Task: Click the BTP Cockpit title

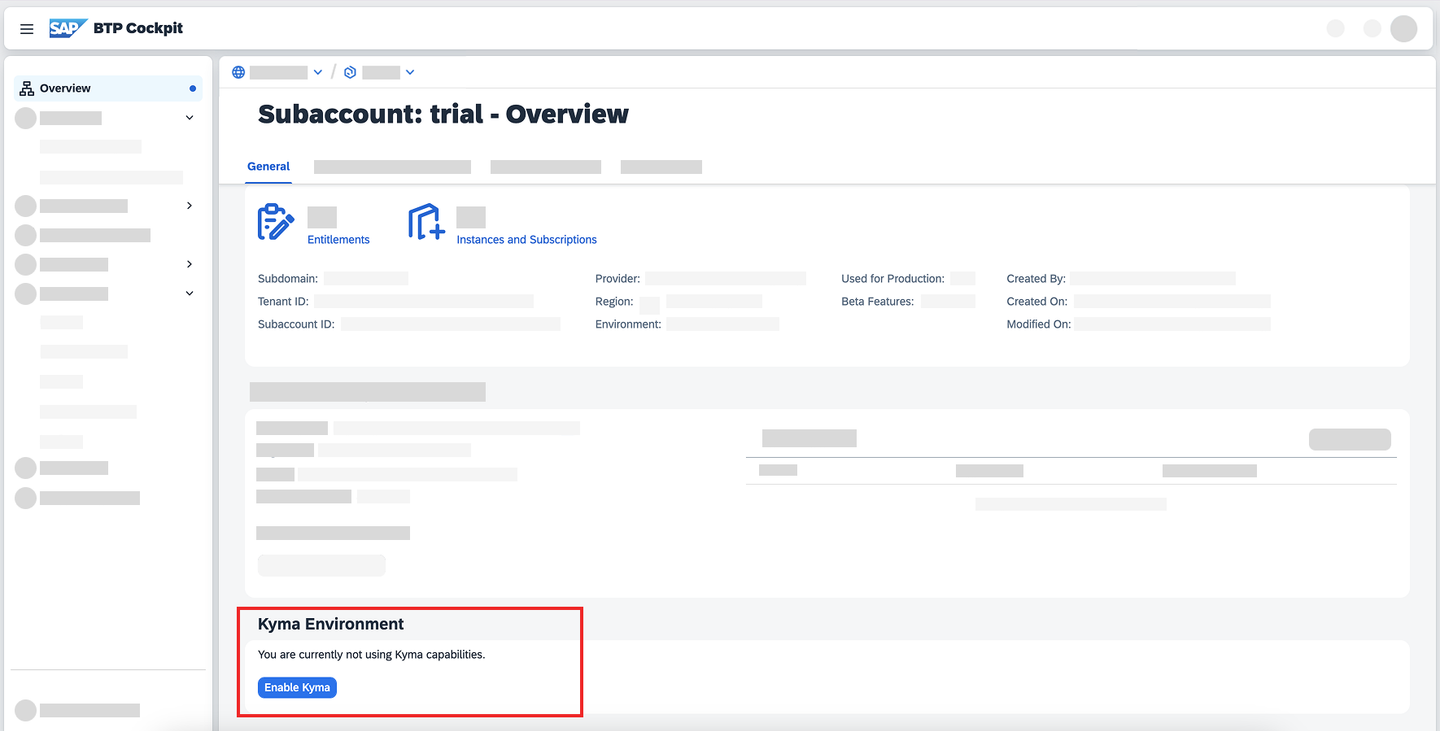Action: point(138,28)
